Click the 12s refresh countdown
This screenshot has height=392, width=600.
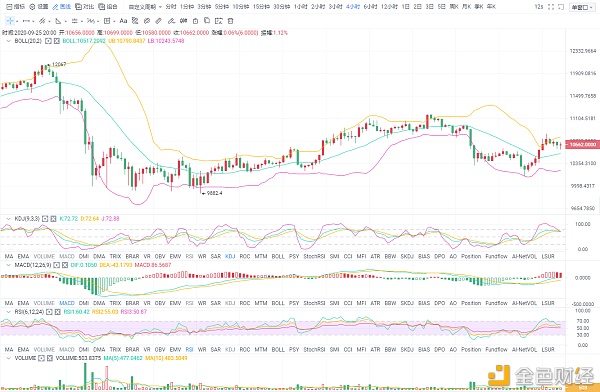click(x=539, y=7)
